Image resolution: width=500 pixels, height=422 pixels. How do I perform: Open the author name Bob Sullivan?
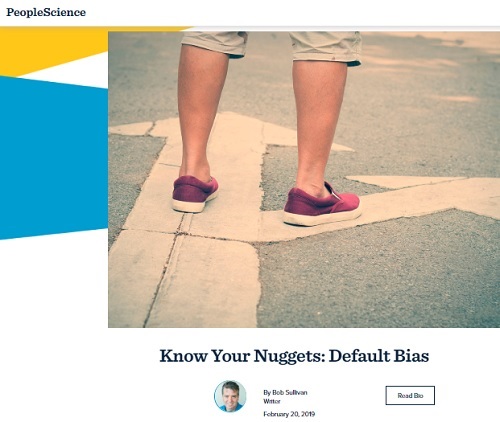(x=290, y=392)
